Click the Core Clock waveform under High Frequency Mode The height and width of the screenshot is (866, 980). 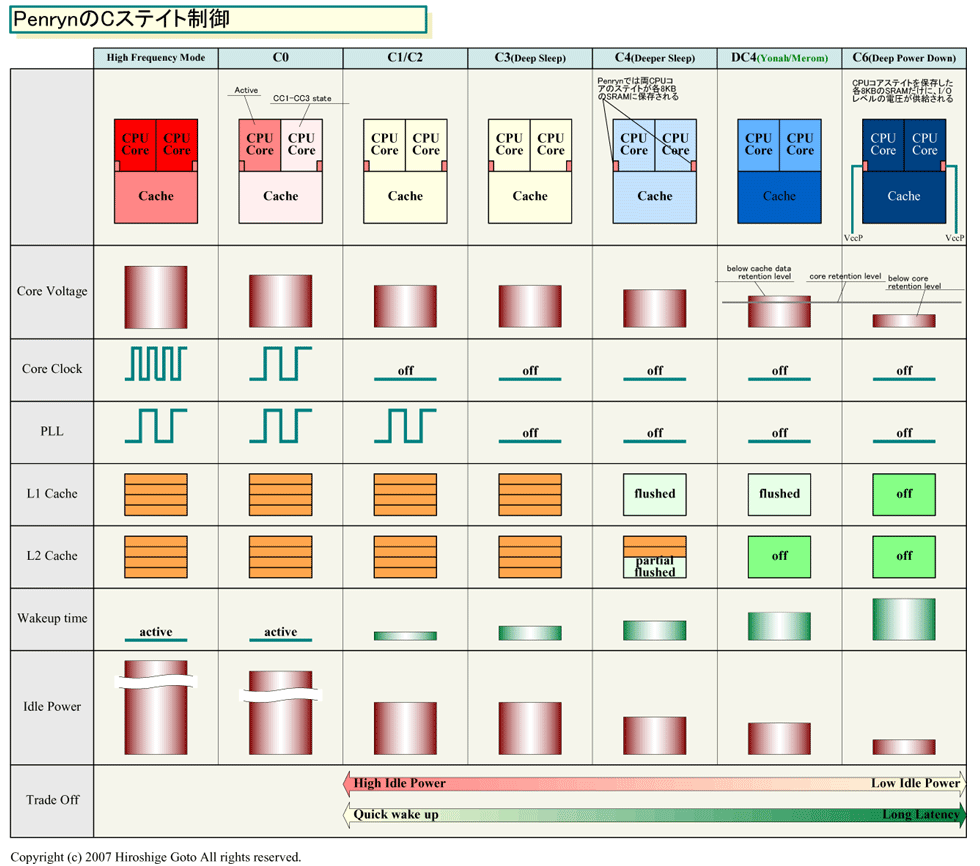[x=156, y=364]
